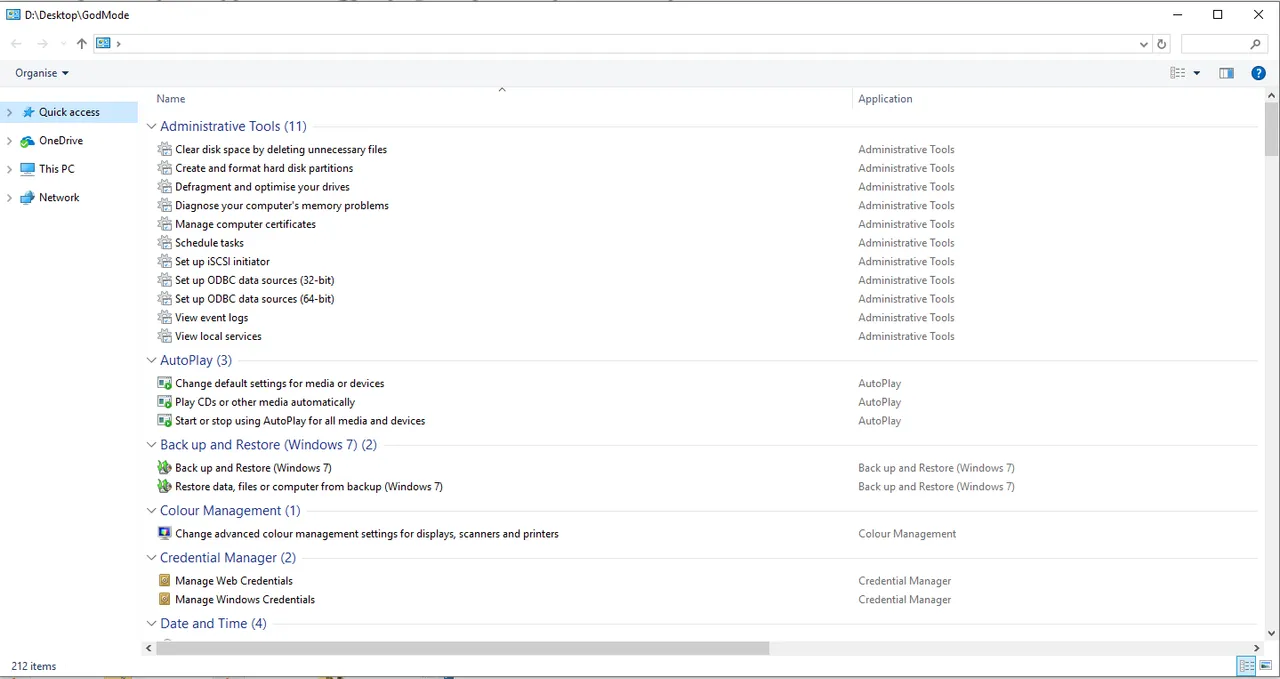Click the icon beside 'Diagnose your computer's memory problems'
The image size is (1280, 679).
click(165, 205)
